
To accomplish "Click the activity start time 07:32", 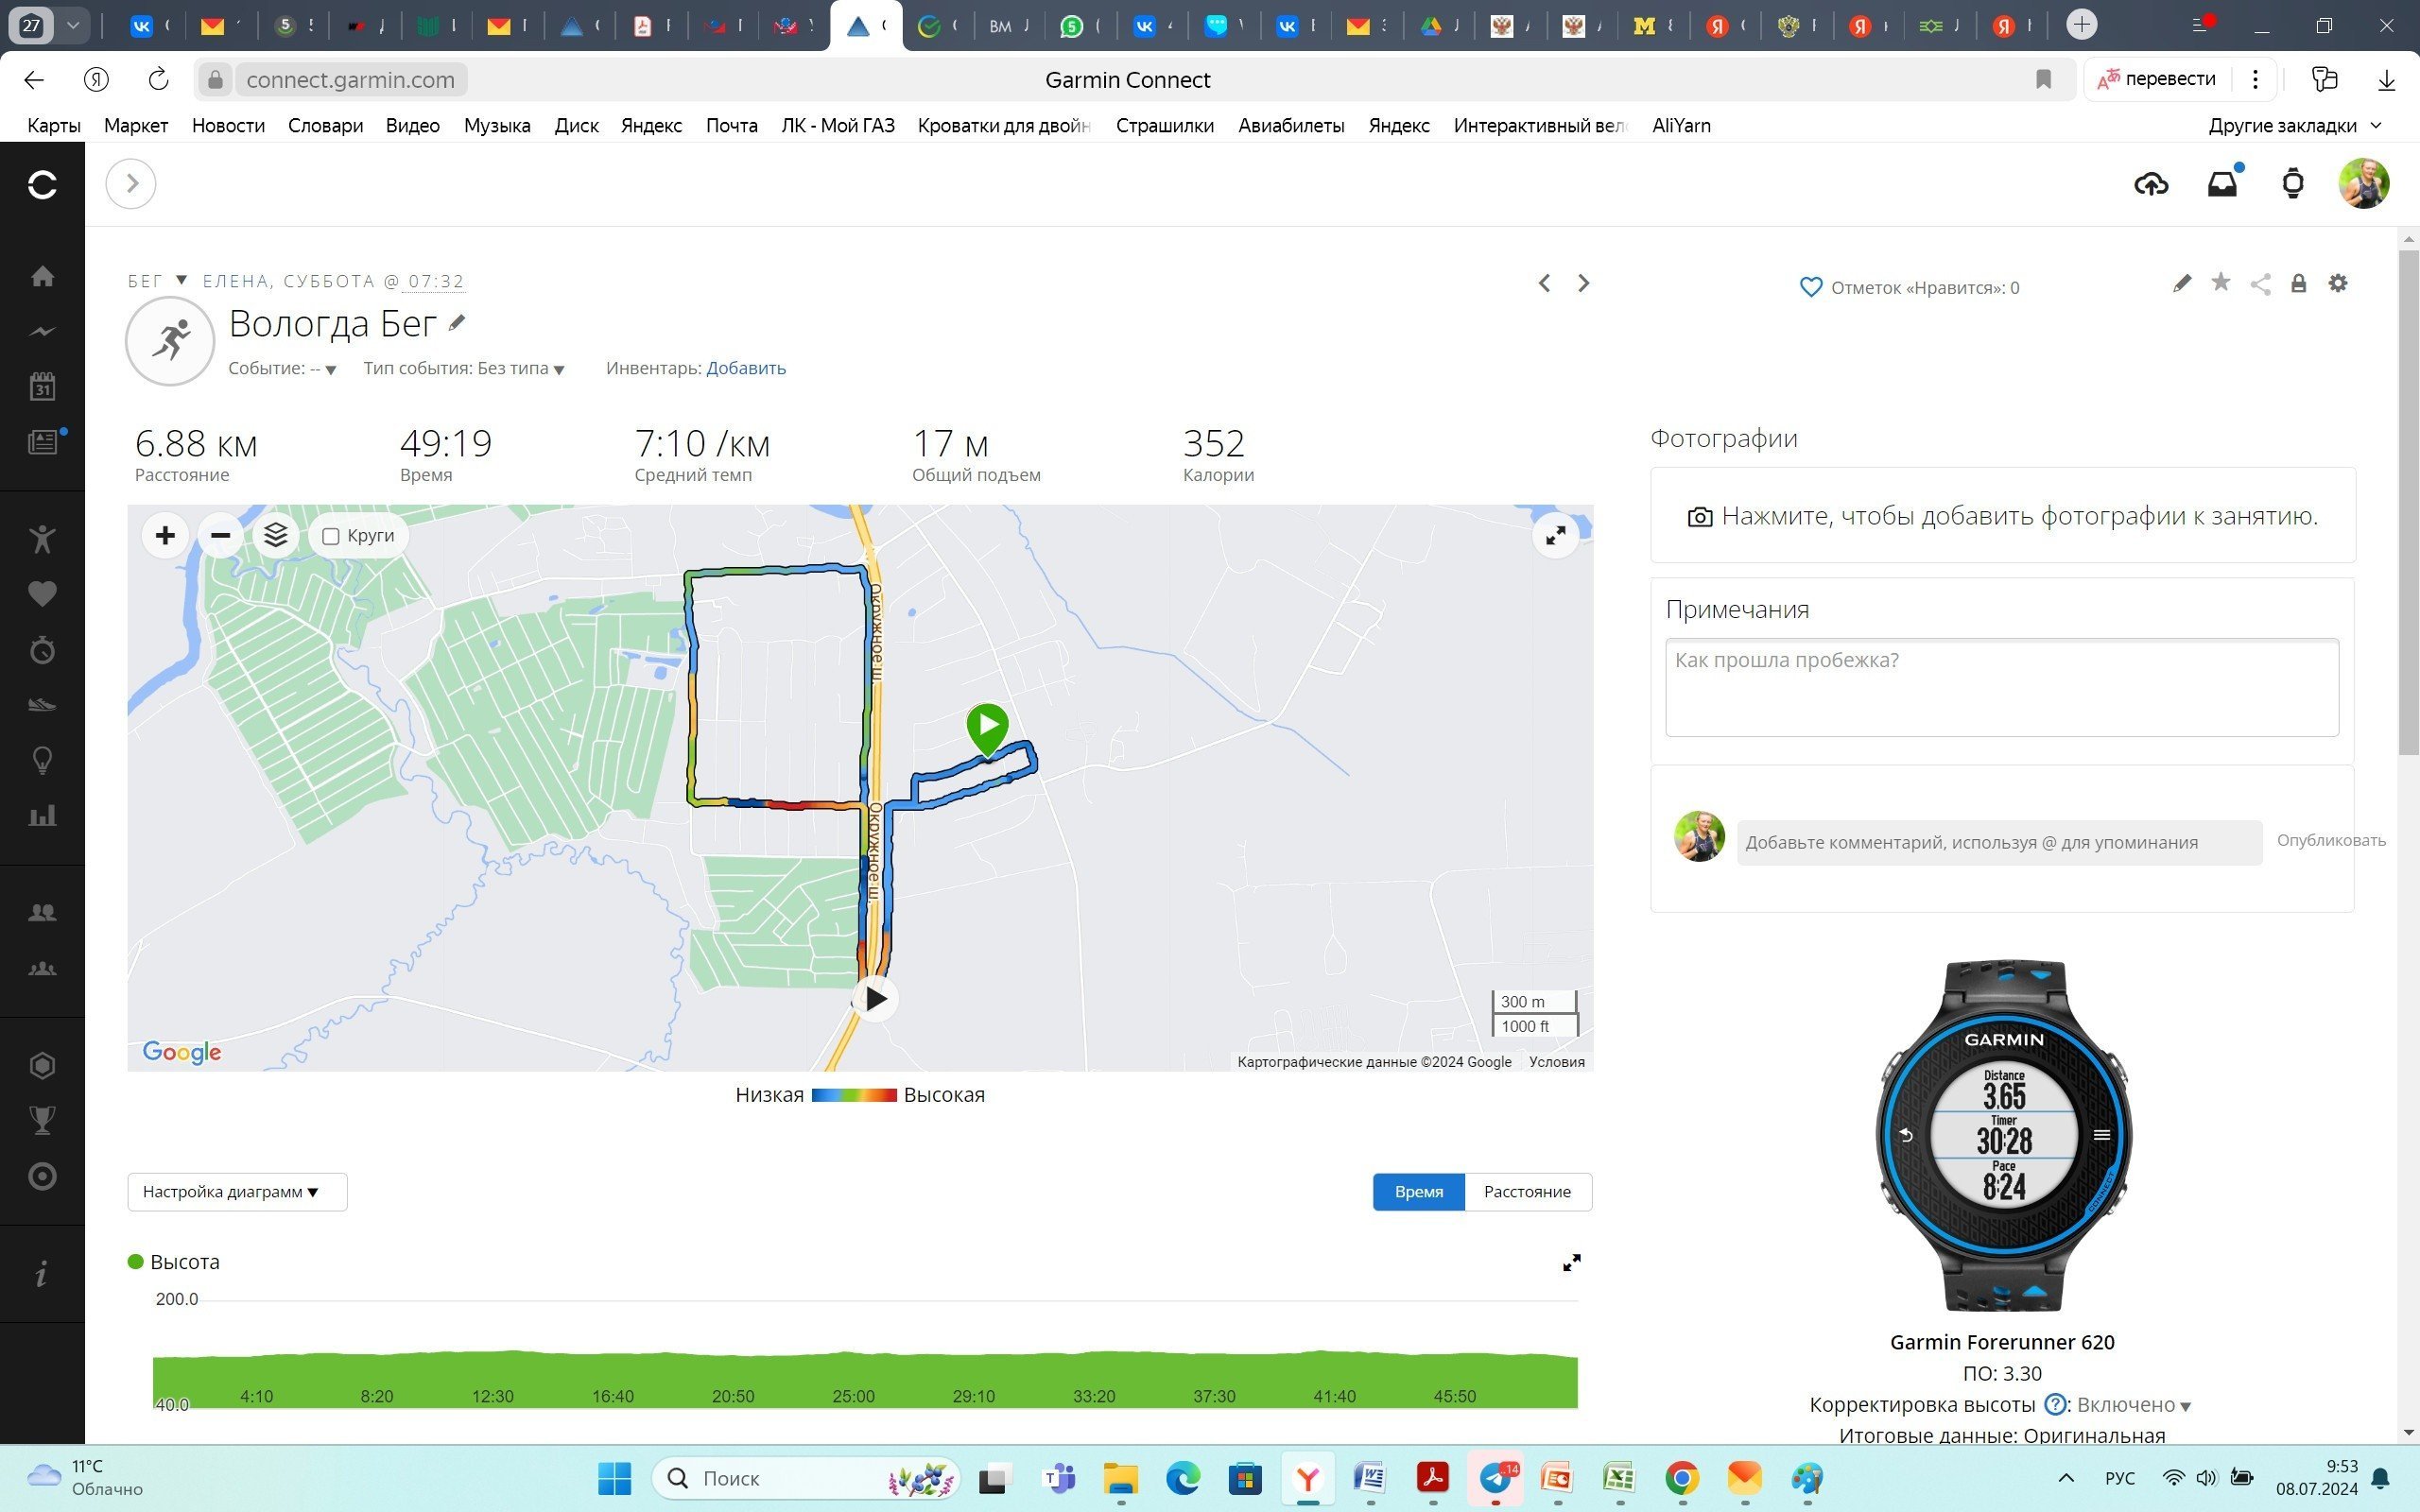I will (436, 282).
